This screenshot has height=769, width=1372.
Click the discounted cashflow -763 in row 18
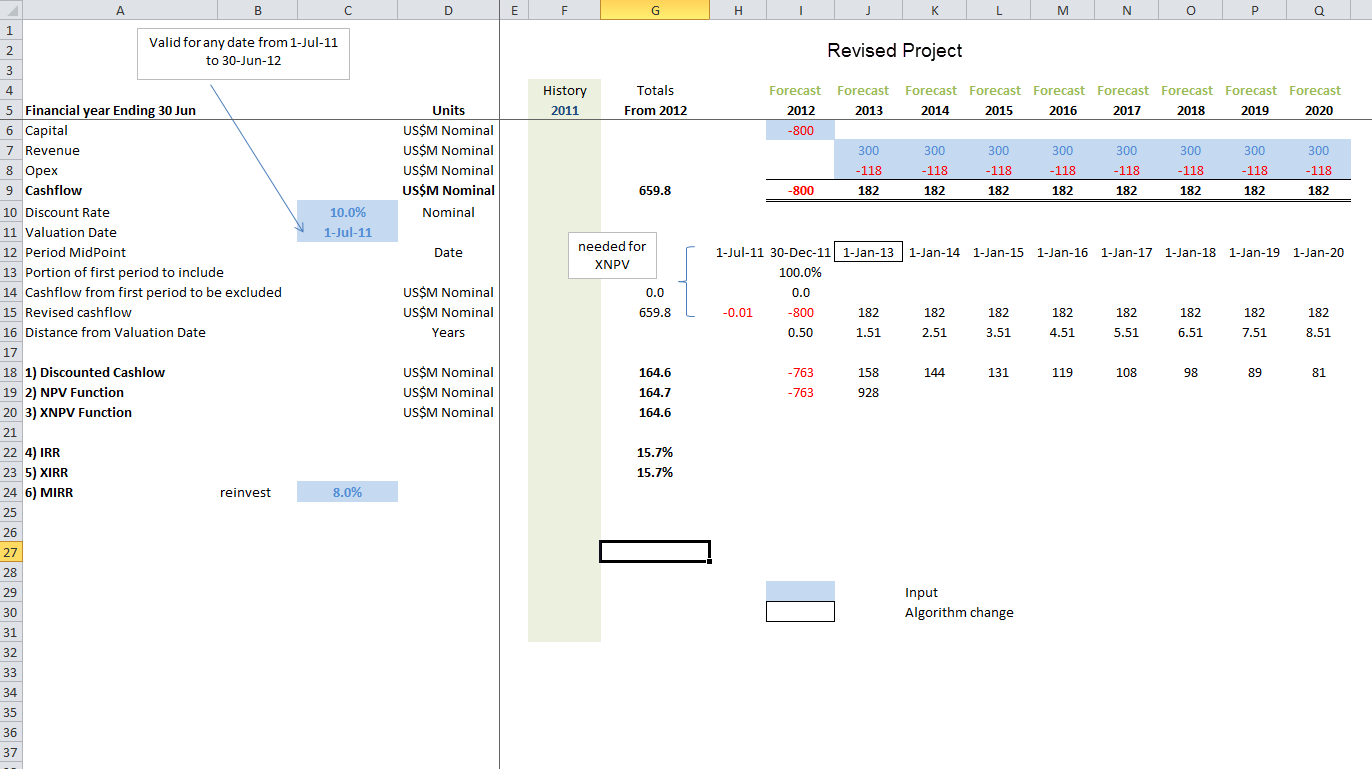click(x=800, y=372)
